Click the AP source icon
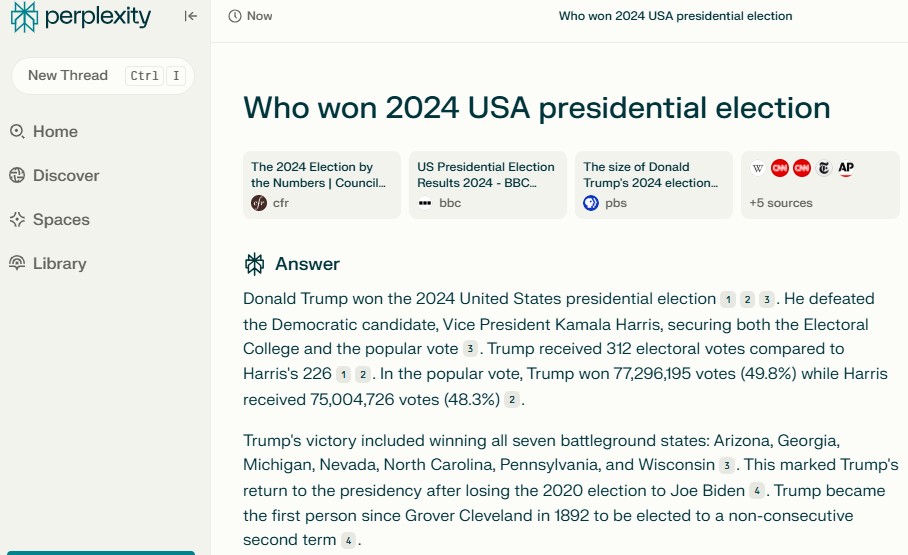 (846, 168)
